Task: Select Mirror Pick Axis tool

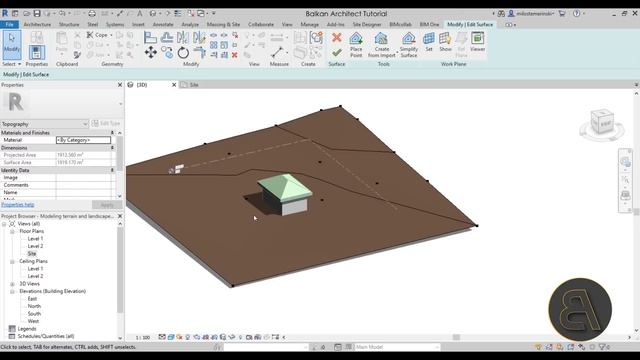Action: (182, 38)
